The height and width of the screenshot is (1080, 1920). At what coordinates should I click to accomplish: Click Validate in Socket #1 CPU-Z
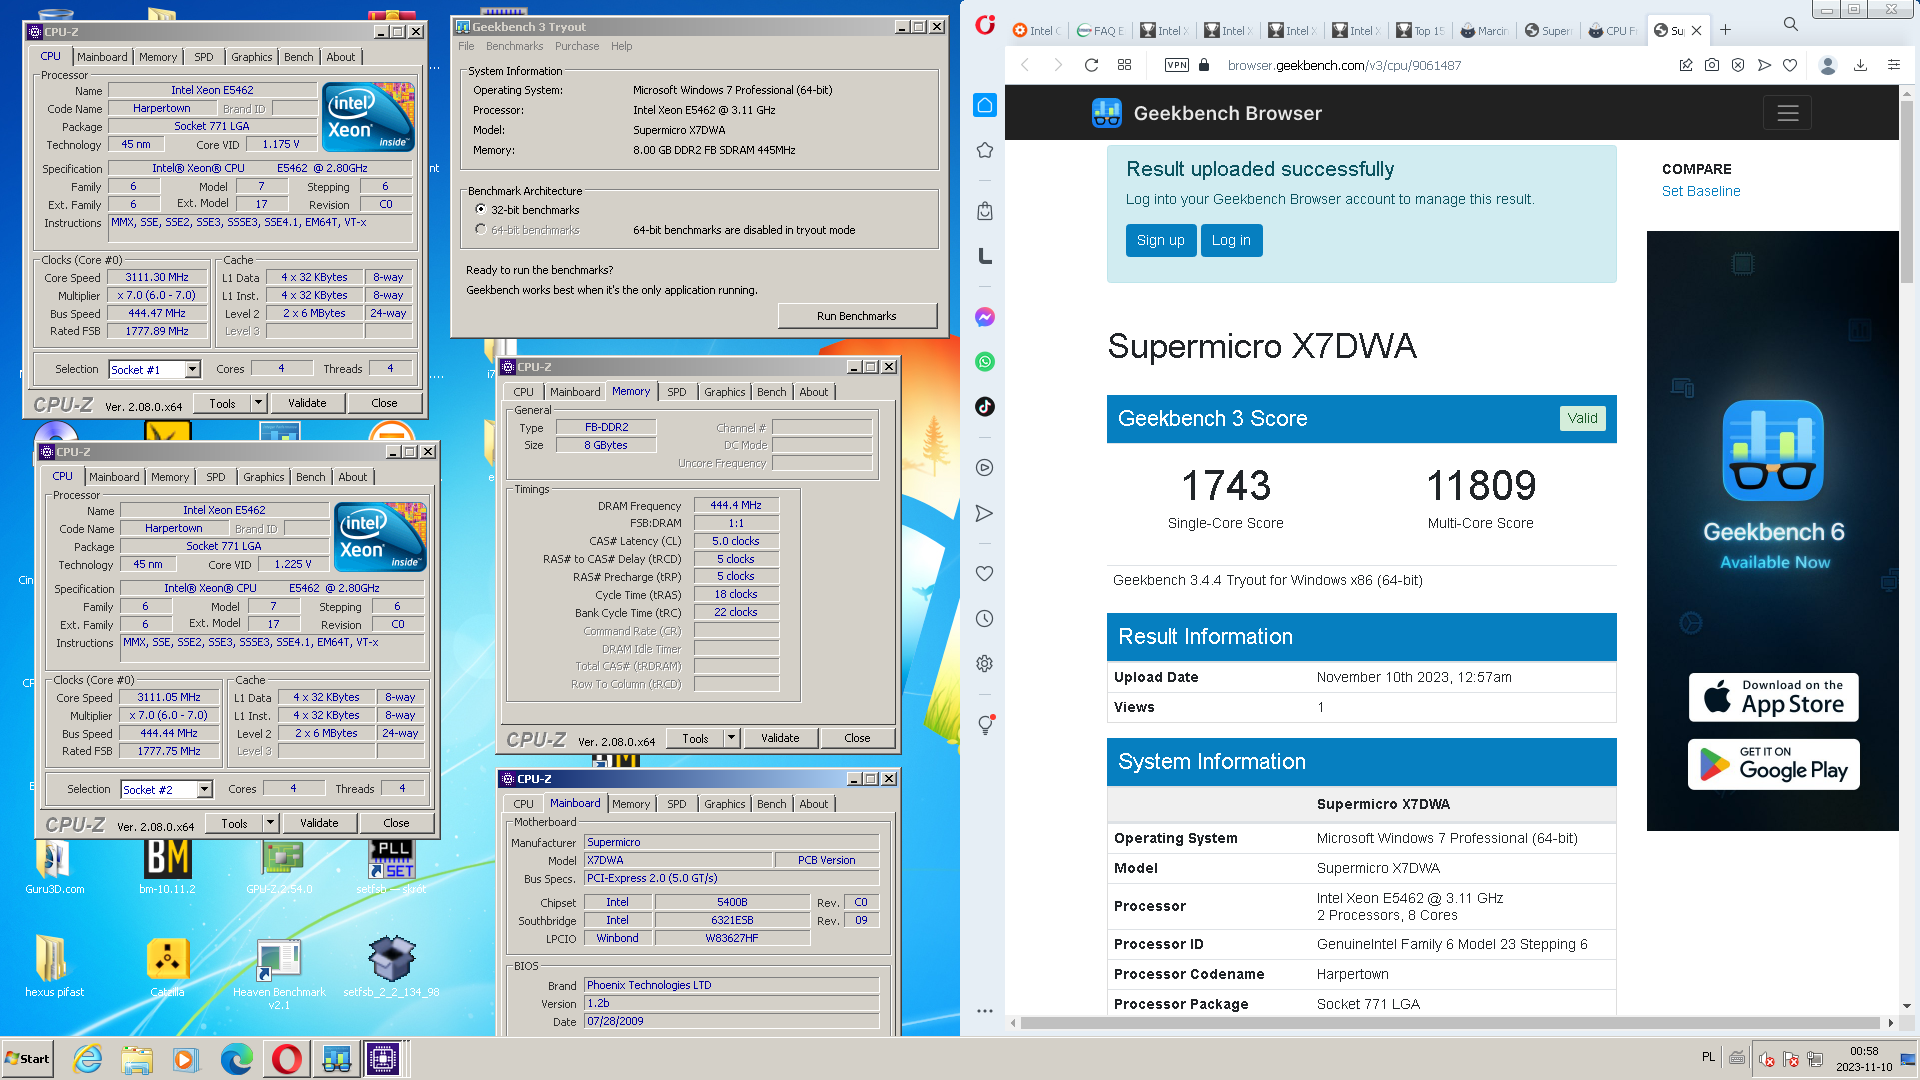point(307,403)
